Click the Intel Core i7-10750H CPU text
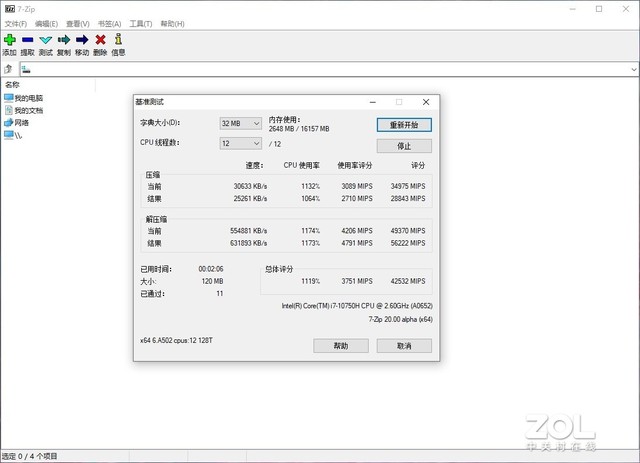Screen dimensions: 640x463 (357, 306)
